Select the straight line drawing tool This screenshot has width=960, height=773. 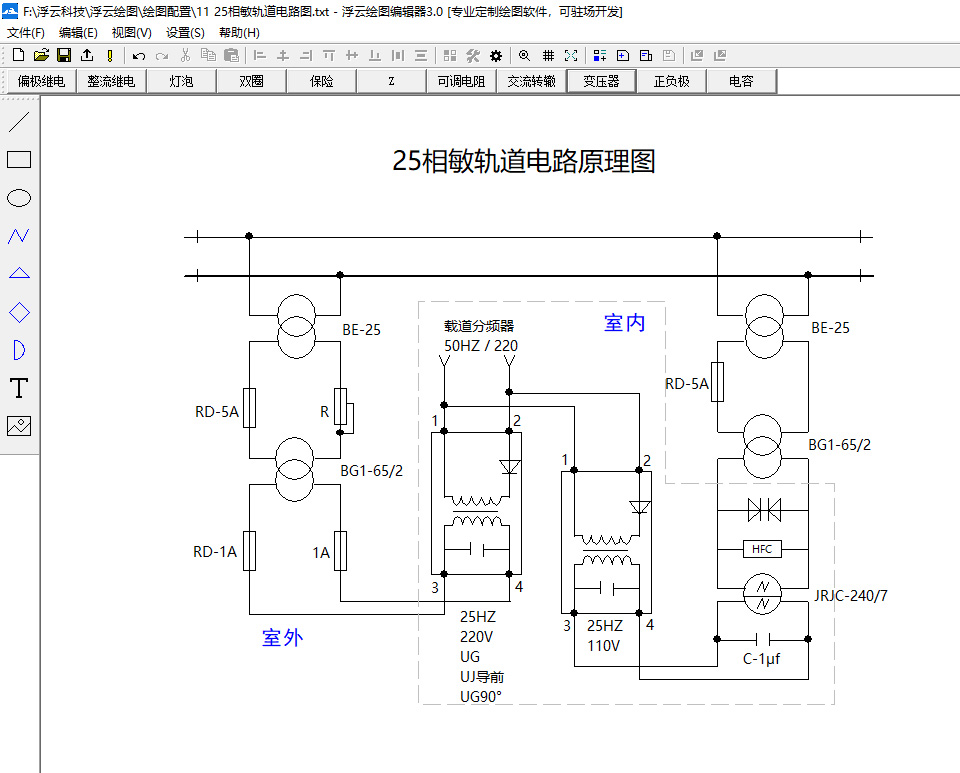coord(19,122)
